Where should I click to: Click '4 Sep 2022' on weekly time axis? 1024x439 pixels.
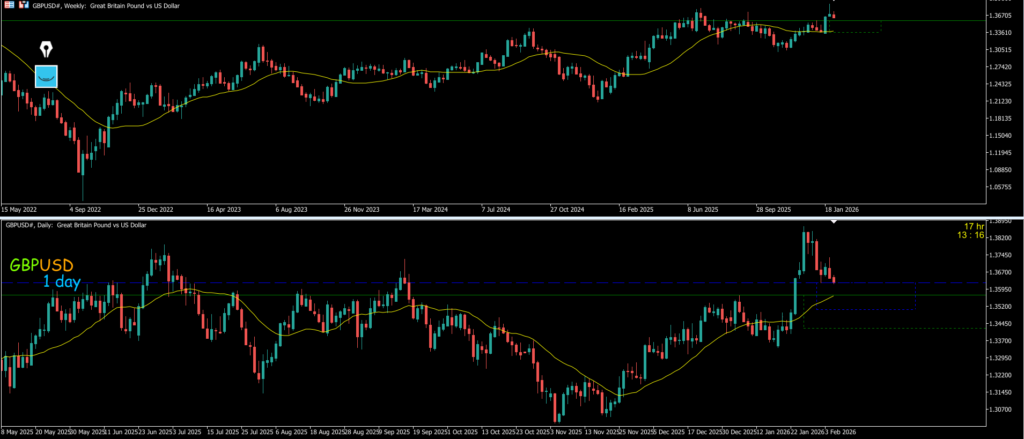coord(83,210)
